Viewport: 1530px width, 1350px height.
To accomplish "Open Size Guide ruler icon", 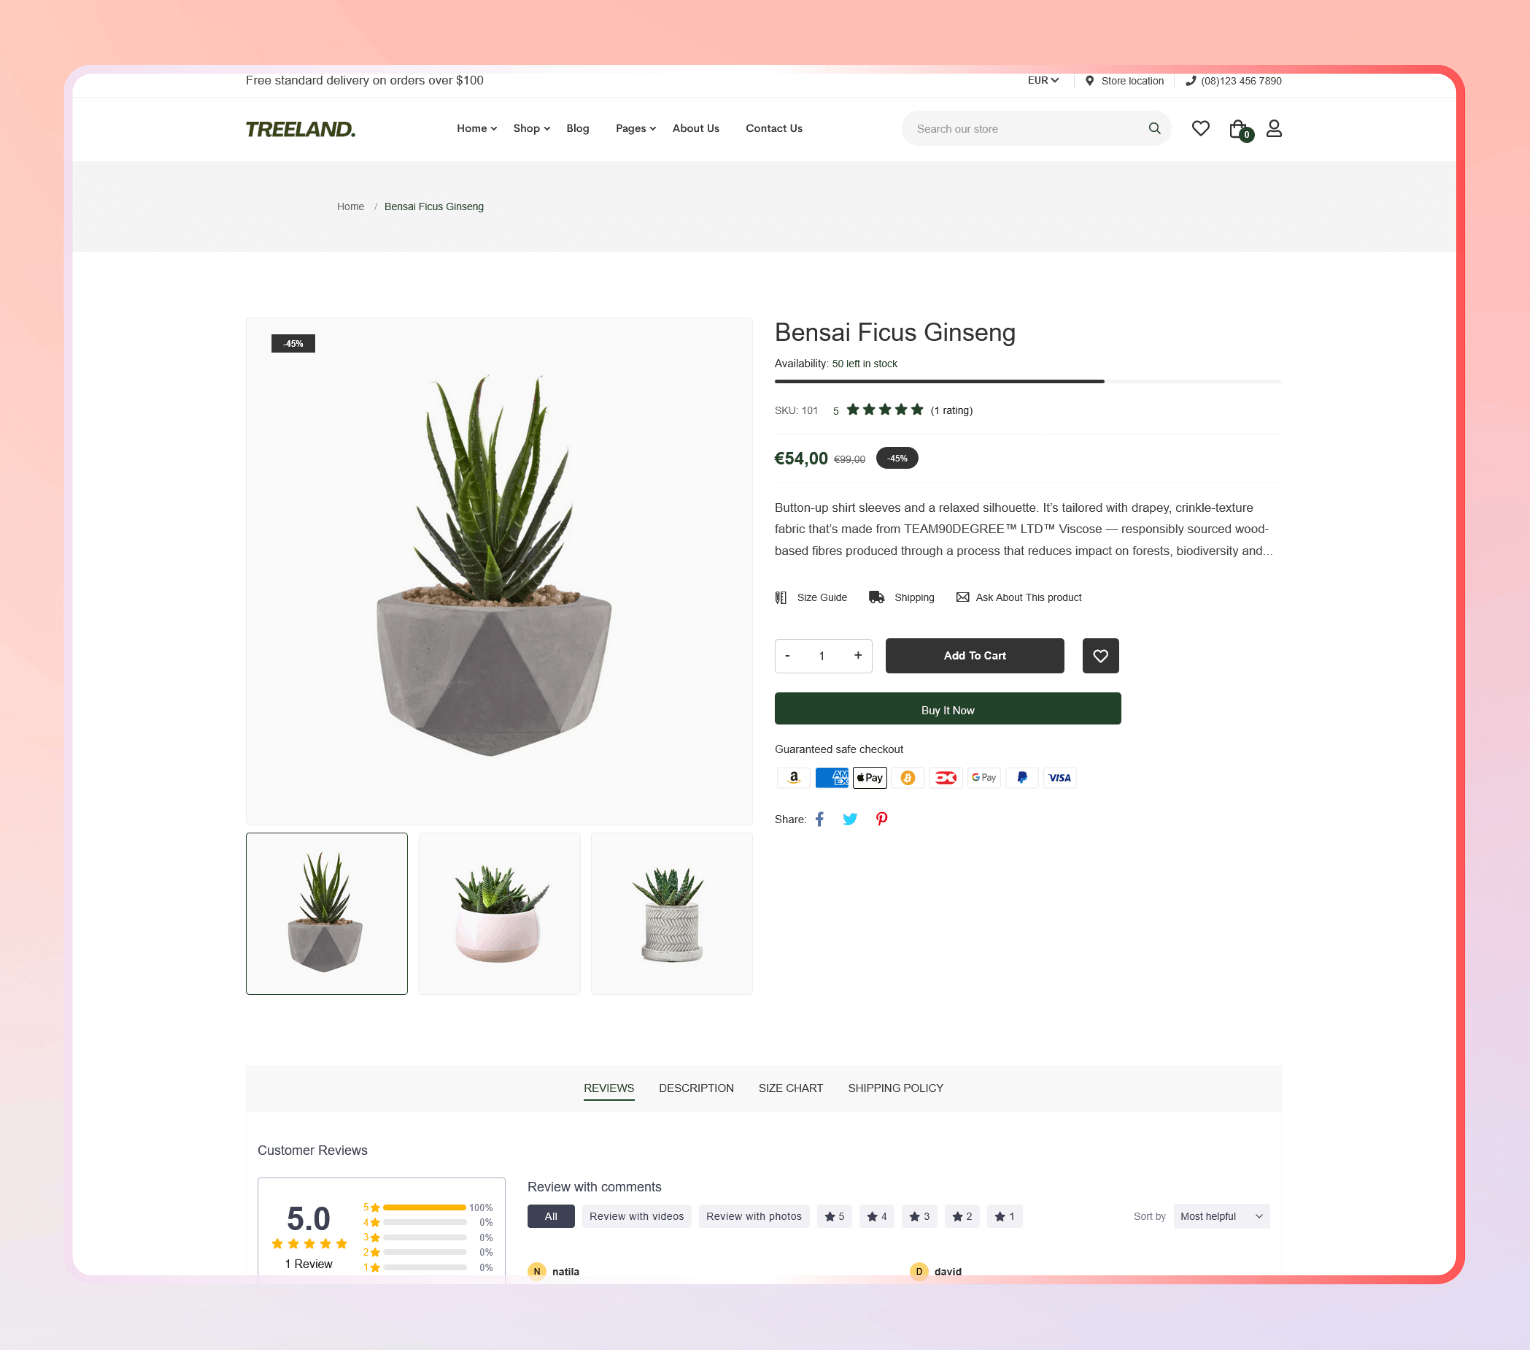I will tap(781, 597).
